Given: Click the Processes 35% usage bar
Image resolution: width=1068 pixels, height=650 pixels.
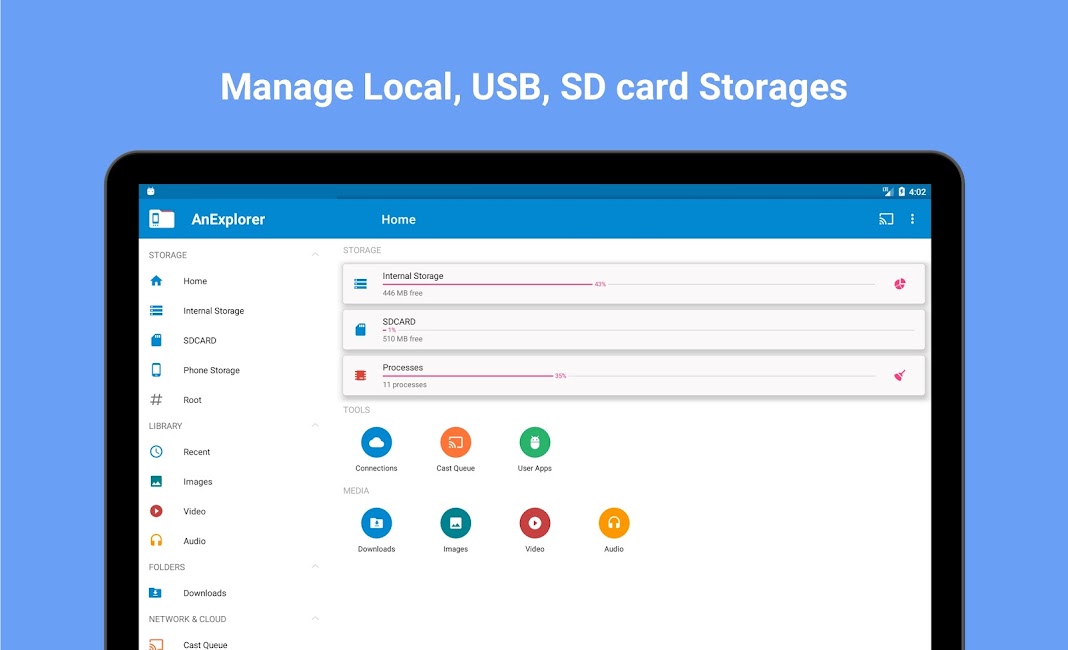Looking at the screenshot, I should pyautogui.click(x=628, y=375).
